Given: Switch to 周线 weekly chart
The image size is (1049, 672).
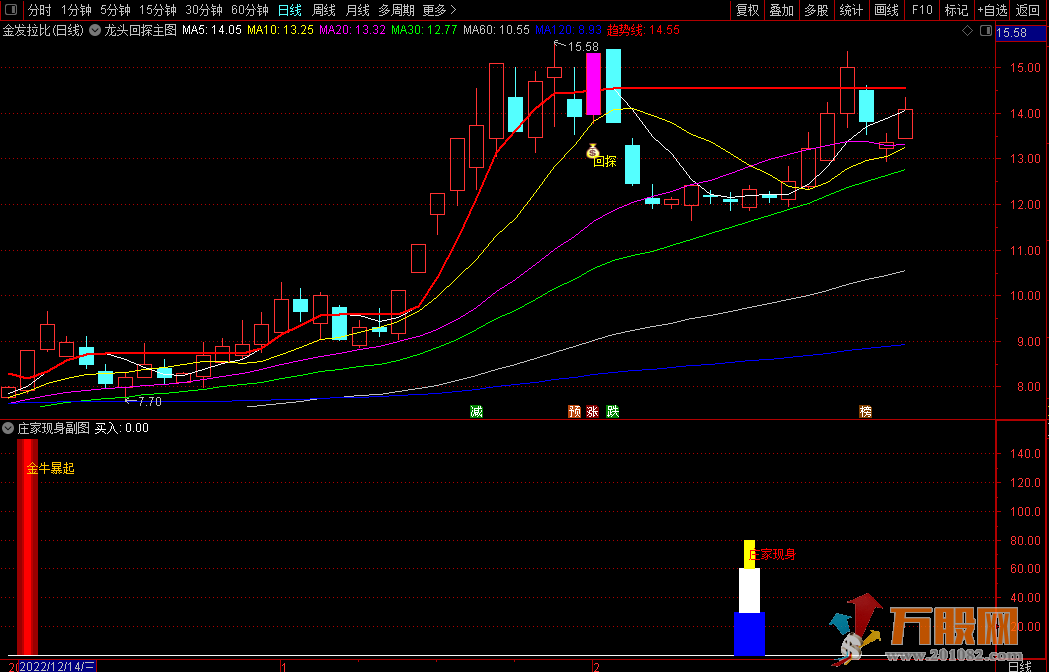Looking at the screenshot, I should pos(324,10).
